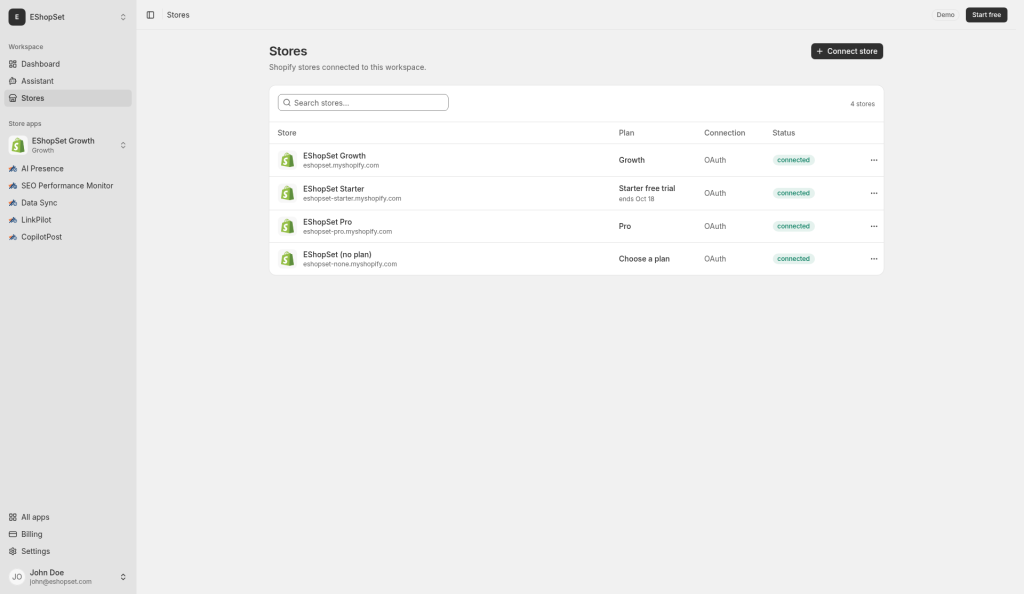
Task: Click the Settings gear icon
Action: [x=12, y=551]
